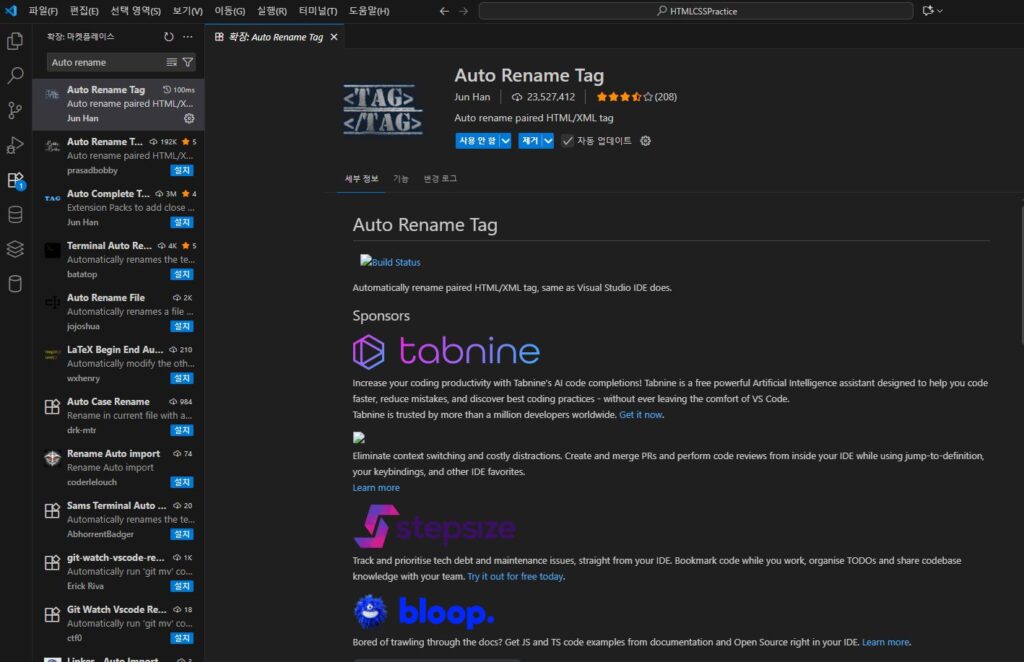The height and width of the screenshot is (662, 1024).
Task: Click the Build Status badge image
Action: 390,262
